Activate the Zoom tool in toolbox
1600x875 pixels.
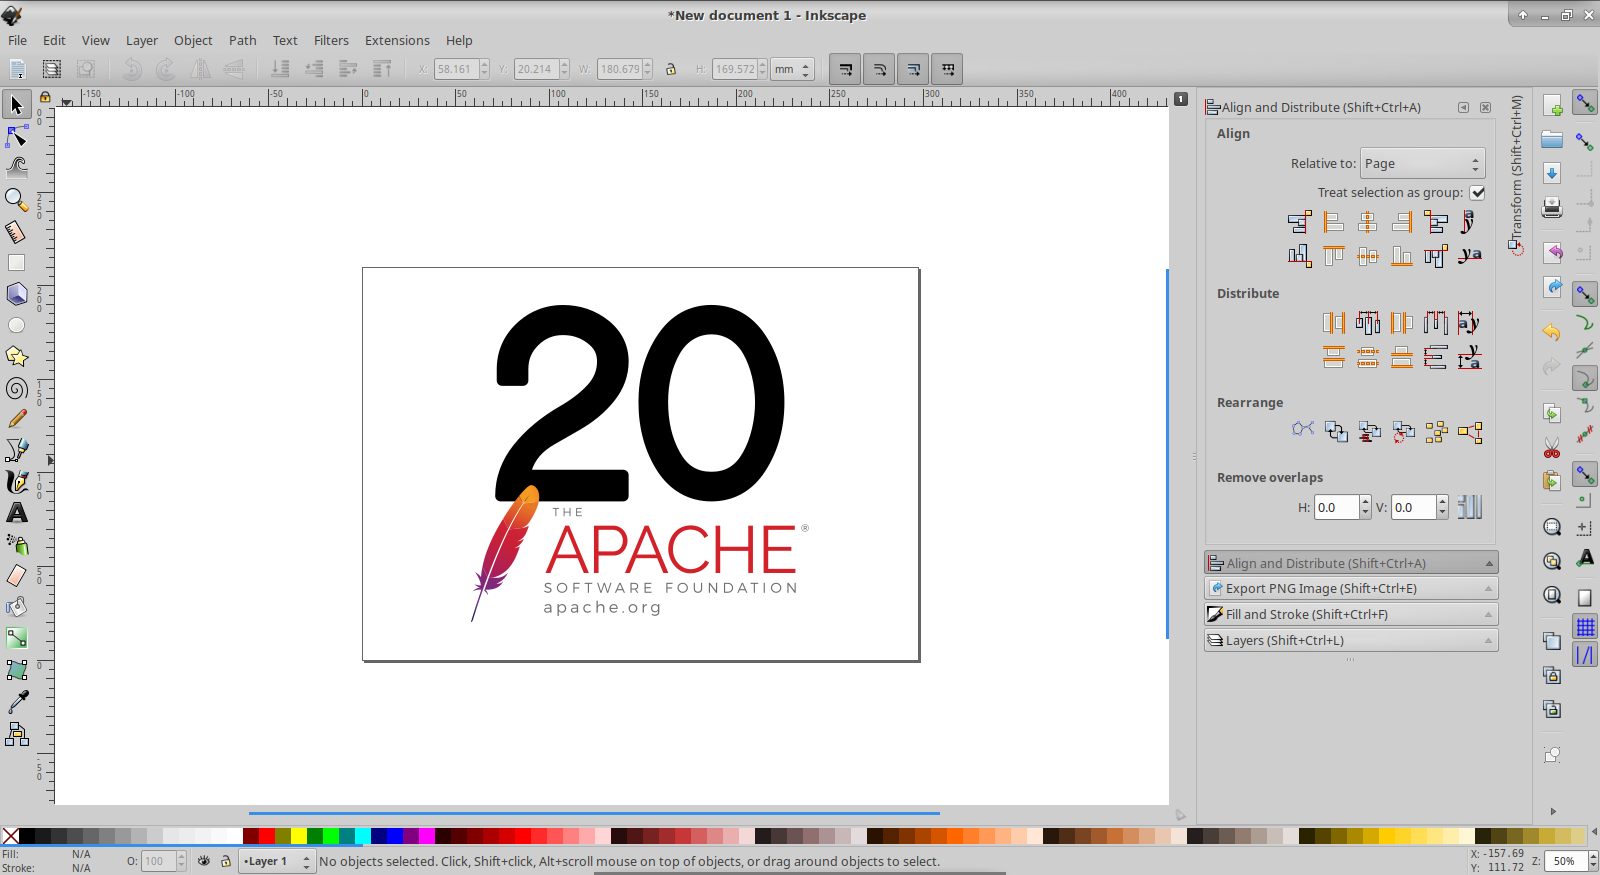click(x=17, y=200)
